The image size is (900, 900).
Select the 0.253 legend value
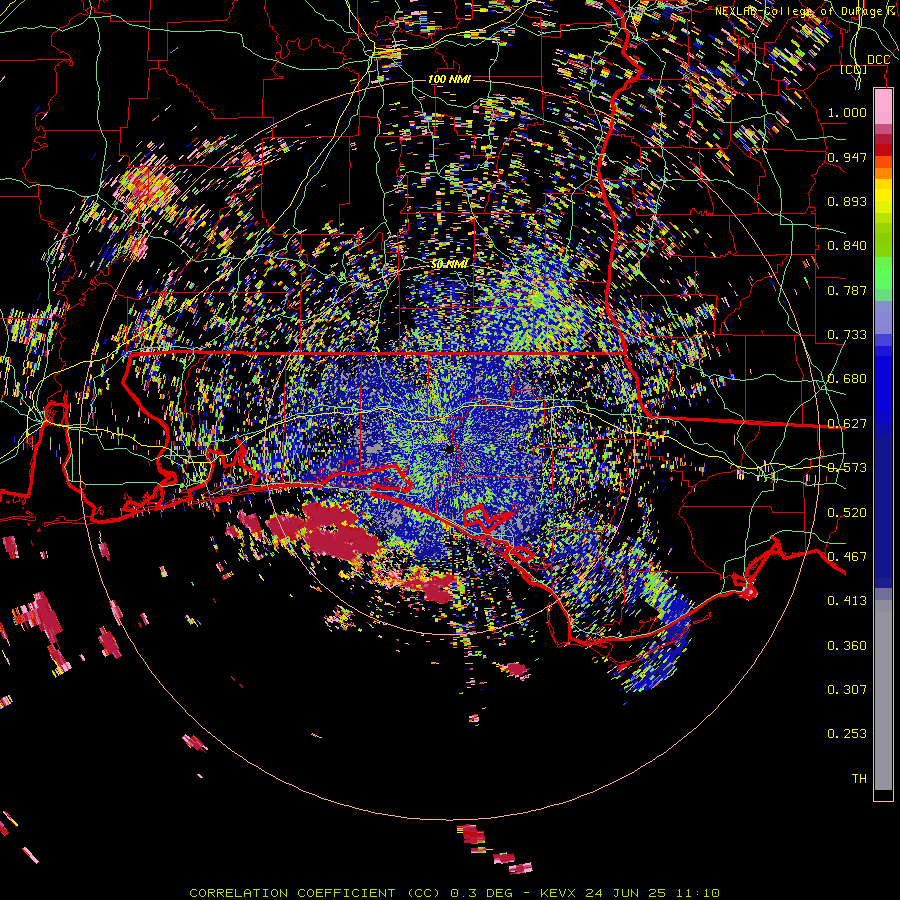(847, 734)
